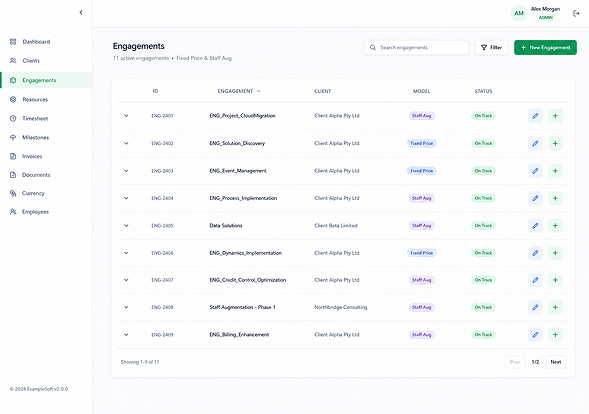
Task: Open the Filter options
Action: coord(491,47)
